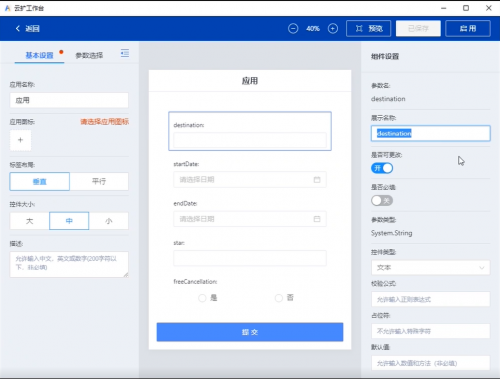This screenshot has height=379, width=500.
Task: Collapse the left panel using list icon
Action: pyautogui.click(x=125, y=53)
